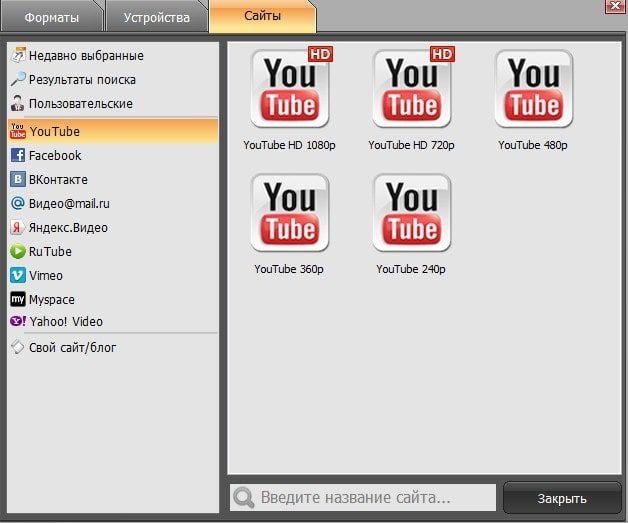Click the search results magnifier icon
Viewport: 628px width, 523px height.
click(18, 79)
